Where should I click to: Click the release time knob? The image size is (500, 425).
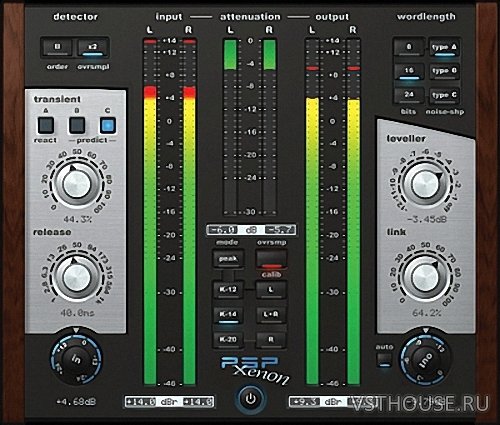77,277
